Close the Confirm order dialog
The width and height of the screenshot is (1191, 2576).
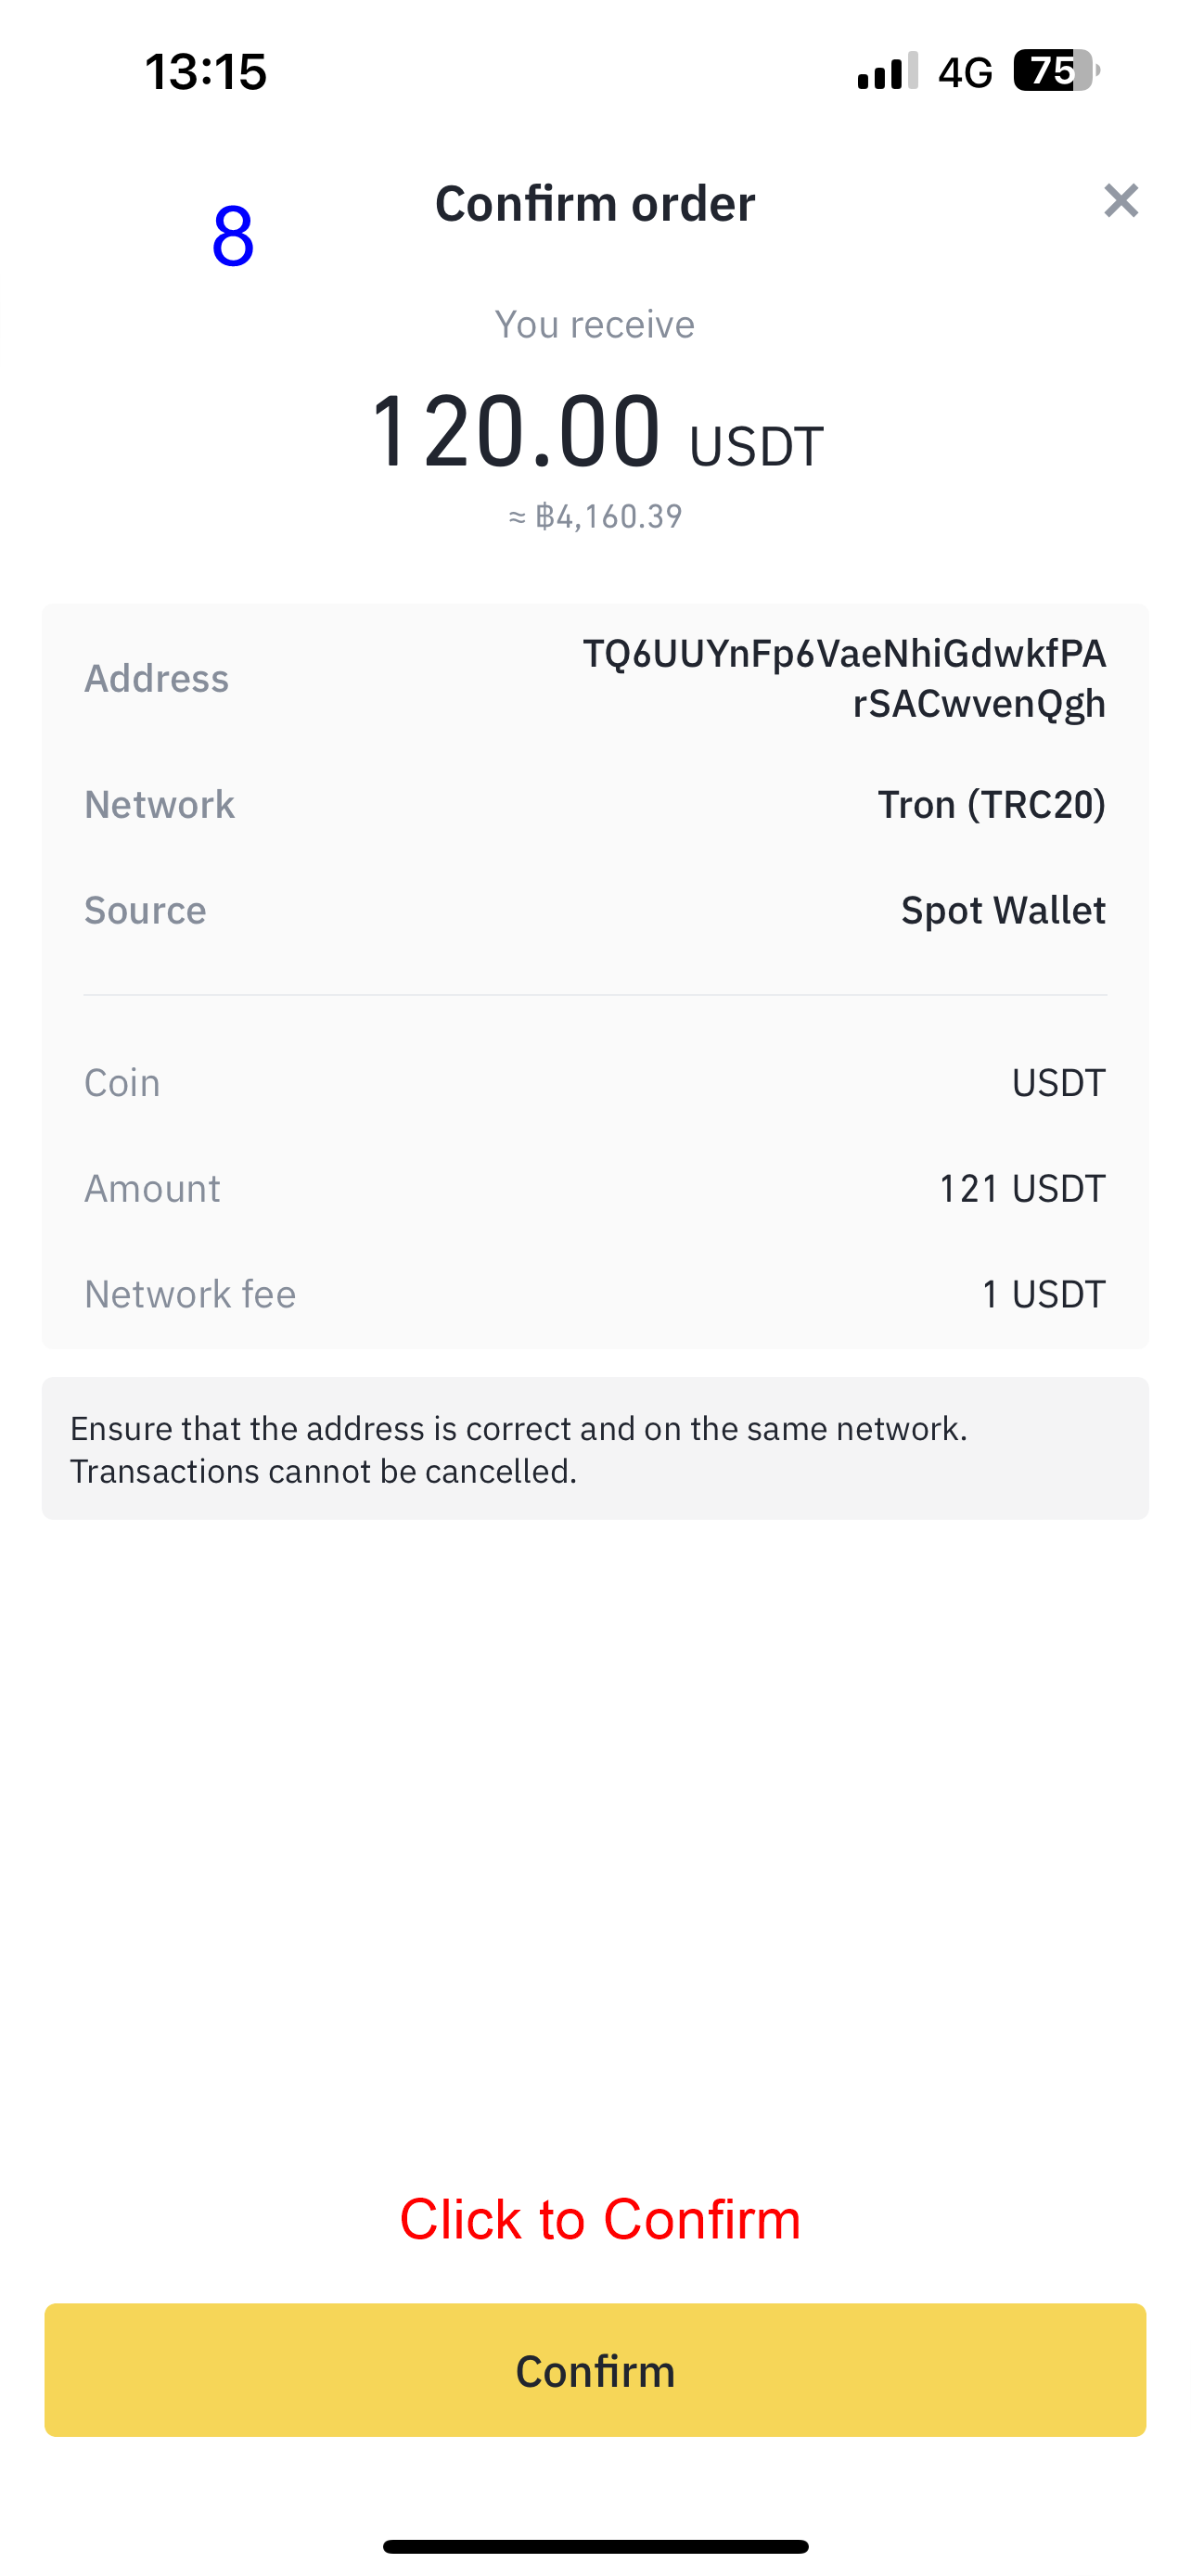1120,201
